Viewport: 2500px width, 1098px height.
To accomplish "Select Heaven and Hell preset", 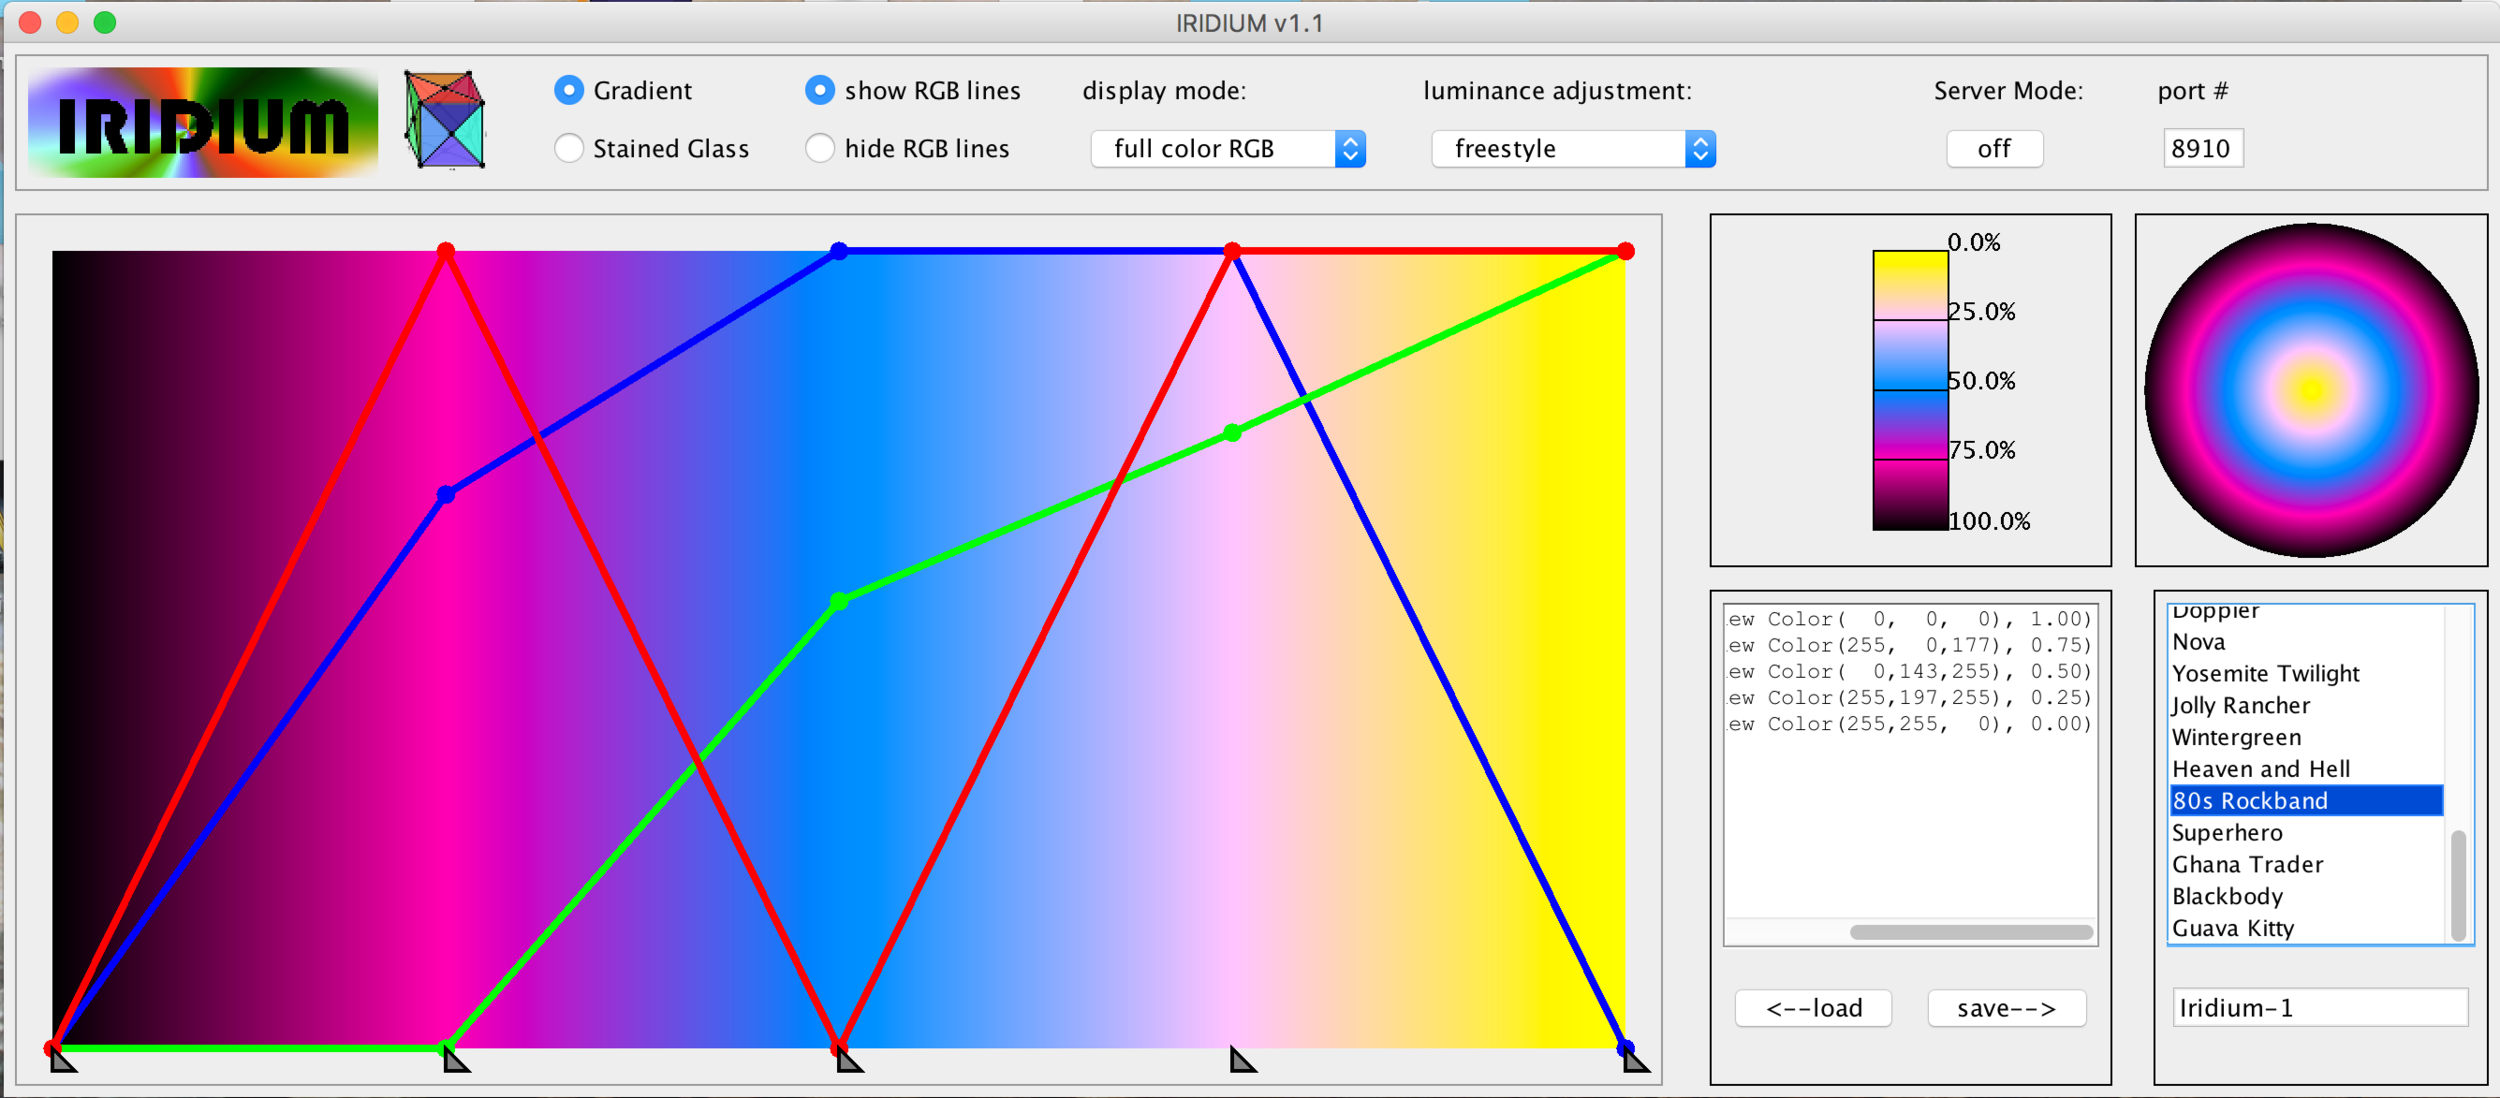I will point(2306,769).
